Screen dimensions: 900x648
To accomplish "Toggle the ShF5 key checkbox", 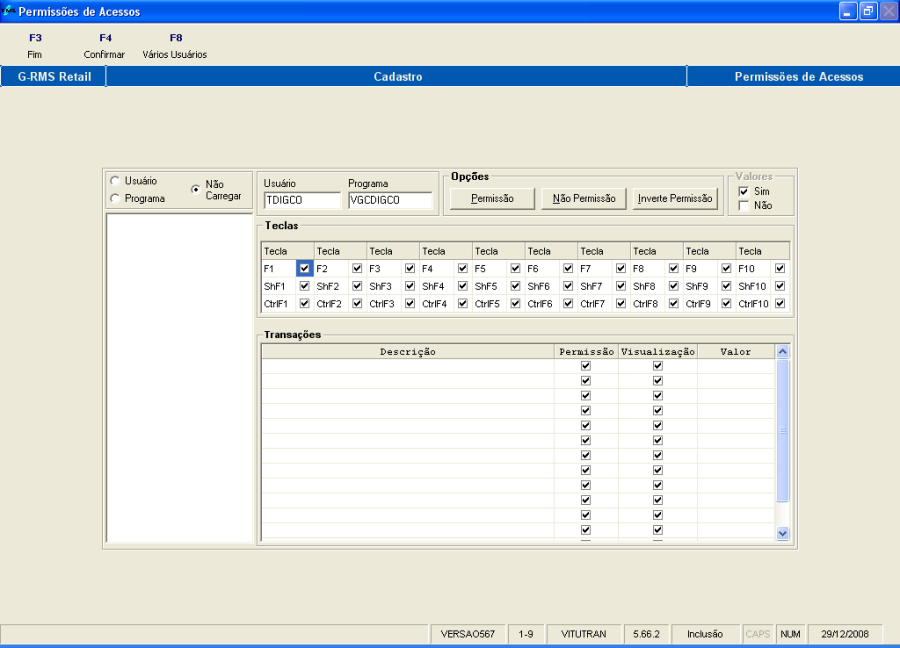I will coord(515,286).
